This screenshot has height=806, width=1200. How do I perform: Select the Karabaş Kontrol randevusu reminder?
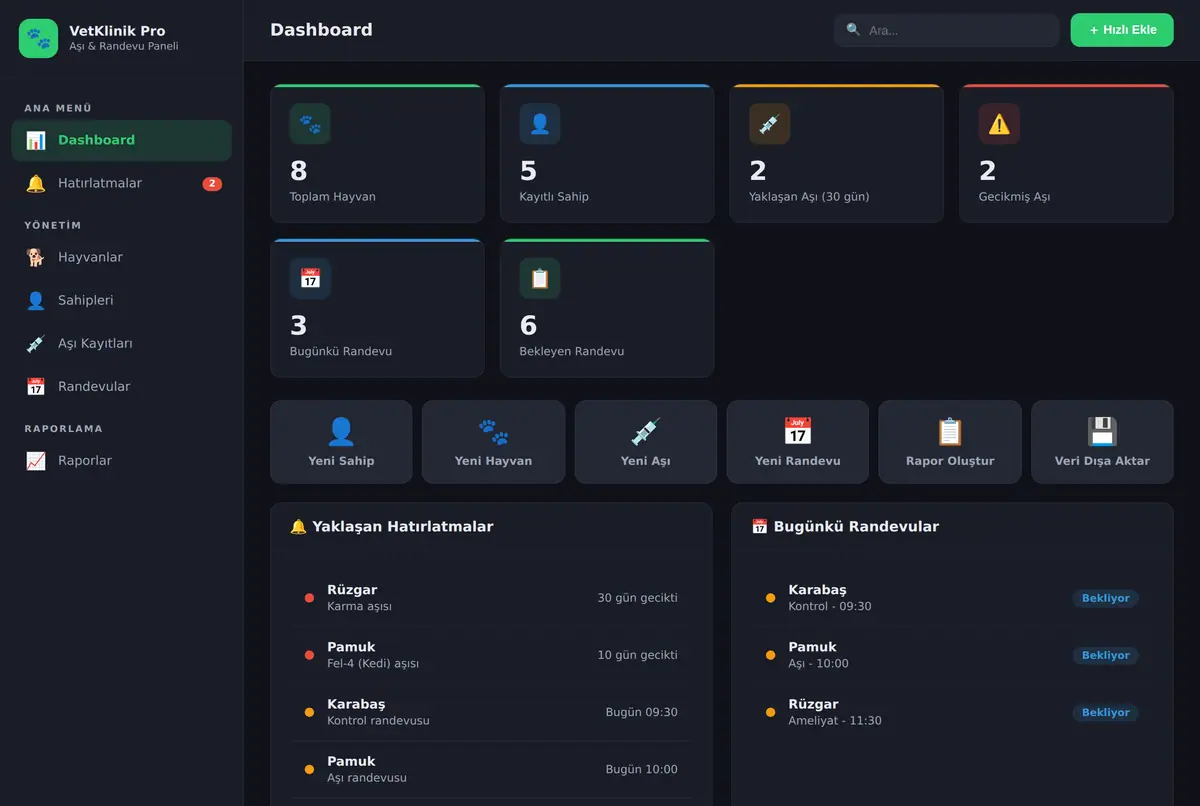(x=491, y=712)
